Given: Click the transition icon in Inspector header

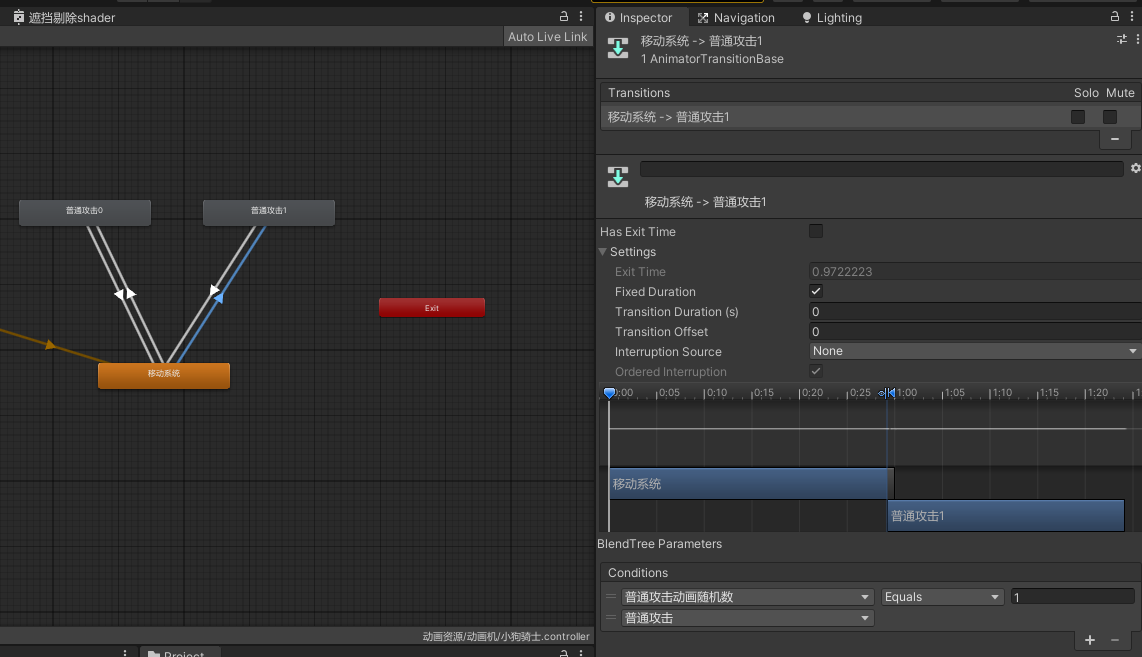Looking at the screenshot, I should [618, 49].
